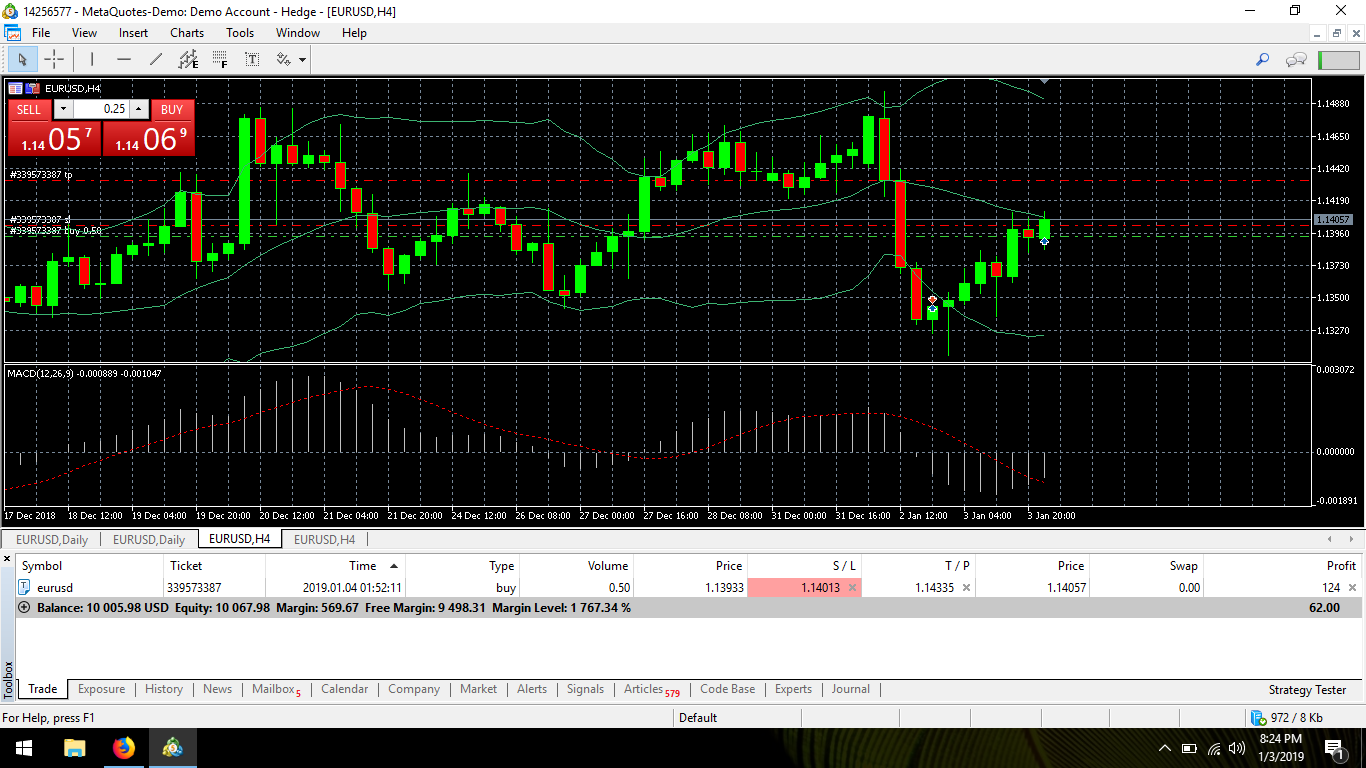This screenshot has width=1366, height=768.
Task: Open the Windows Start menu
Action: coord(24,748)
